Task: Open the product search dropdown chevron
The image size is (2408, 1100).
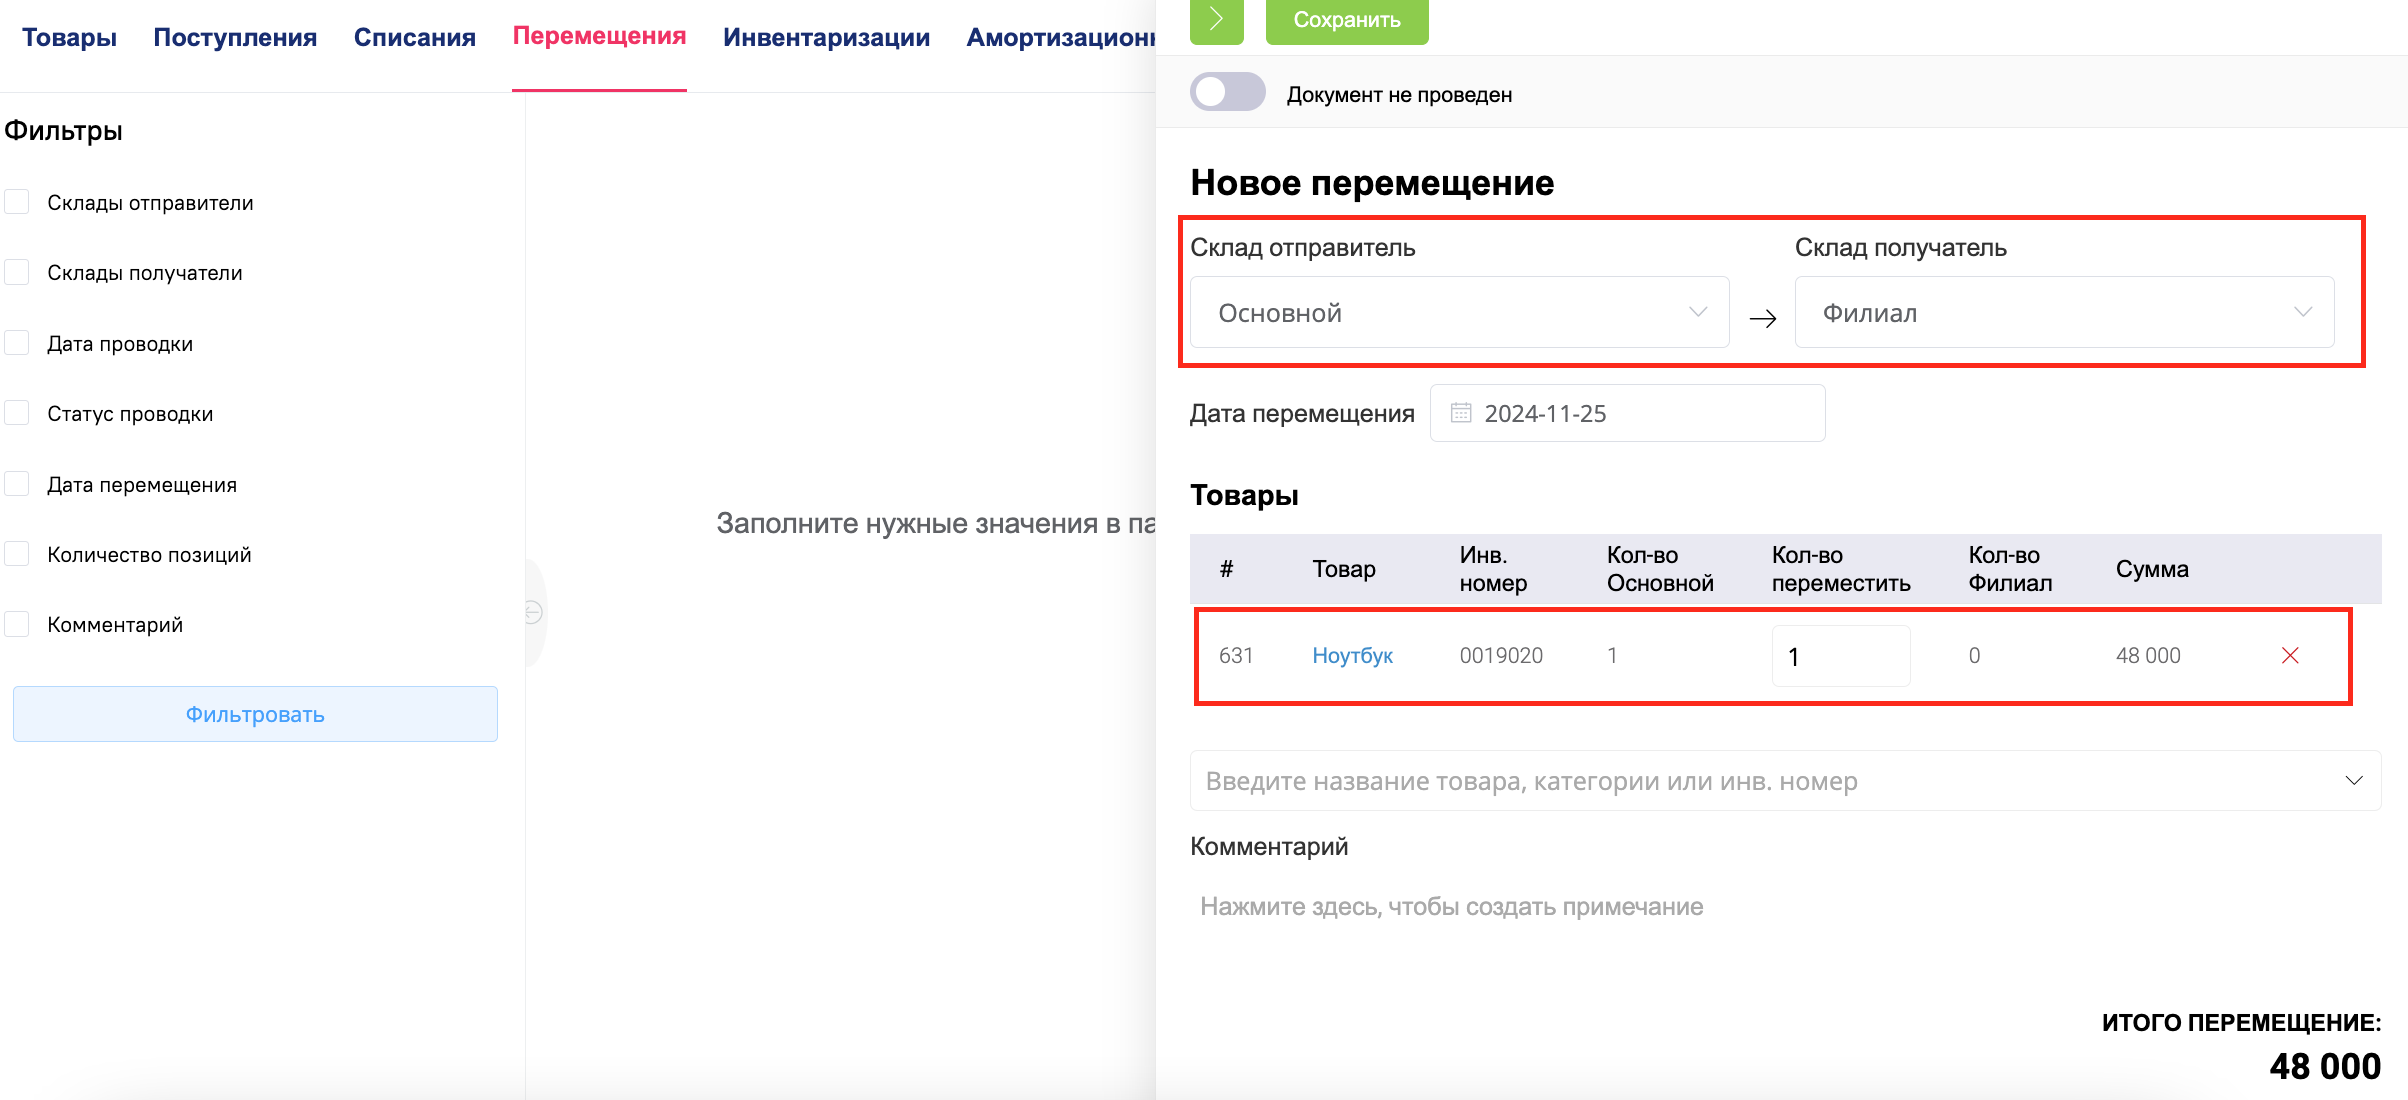Action: (2354, 781)
